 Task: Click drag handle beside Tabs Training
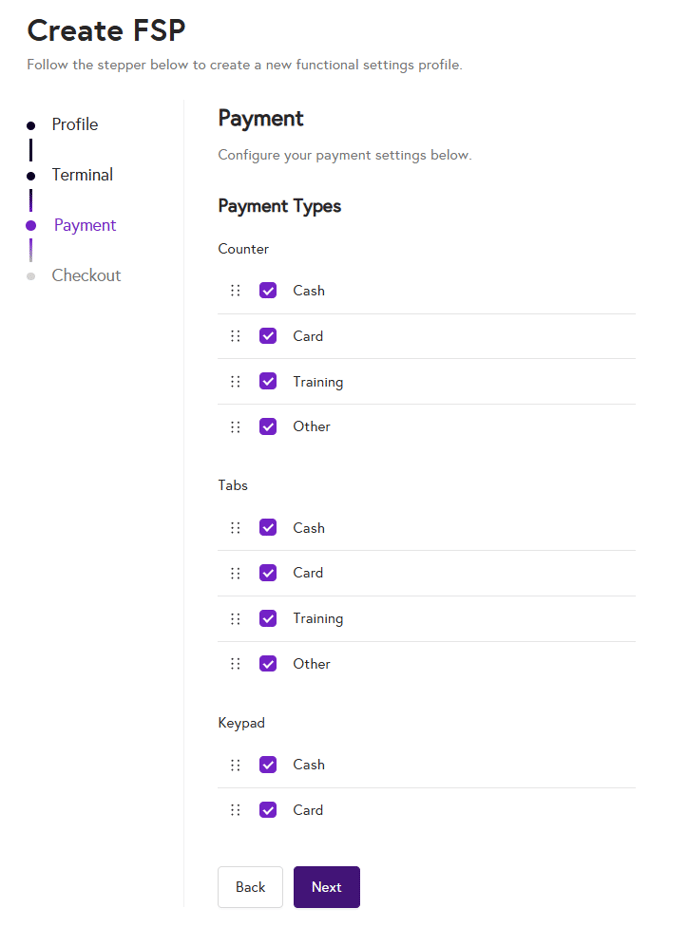[235, 619]
